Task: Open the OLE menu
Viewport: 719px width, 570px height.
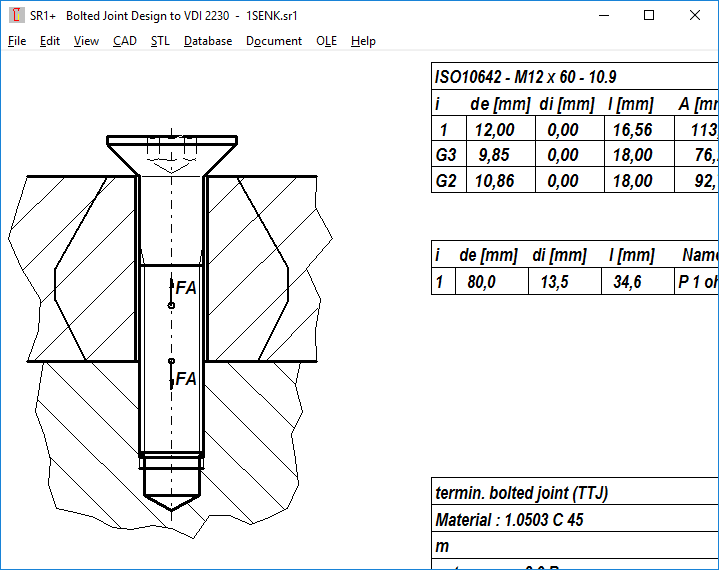Action: tap(326, 41)
